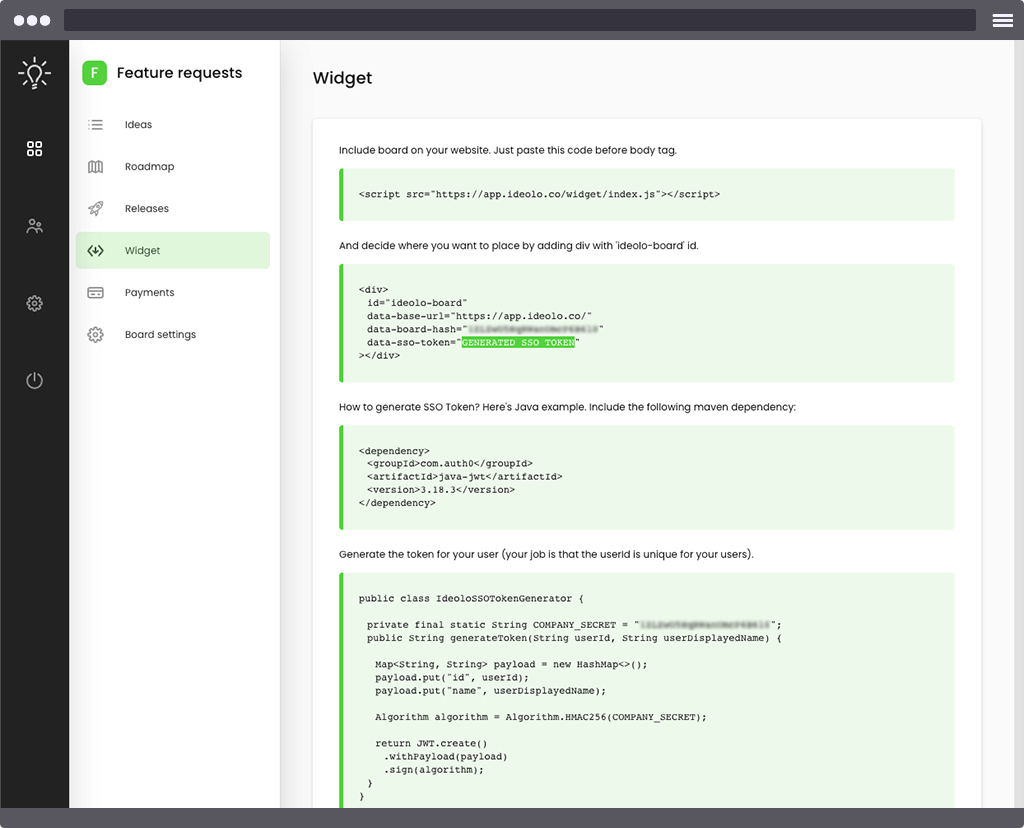Open the Roadmap section
The image size is (1024, 828).
(149, 167)
